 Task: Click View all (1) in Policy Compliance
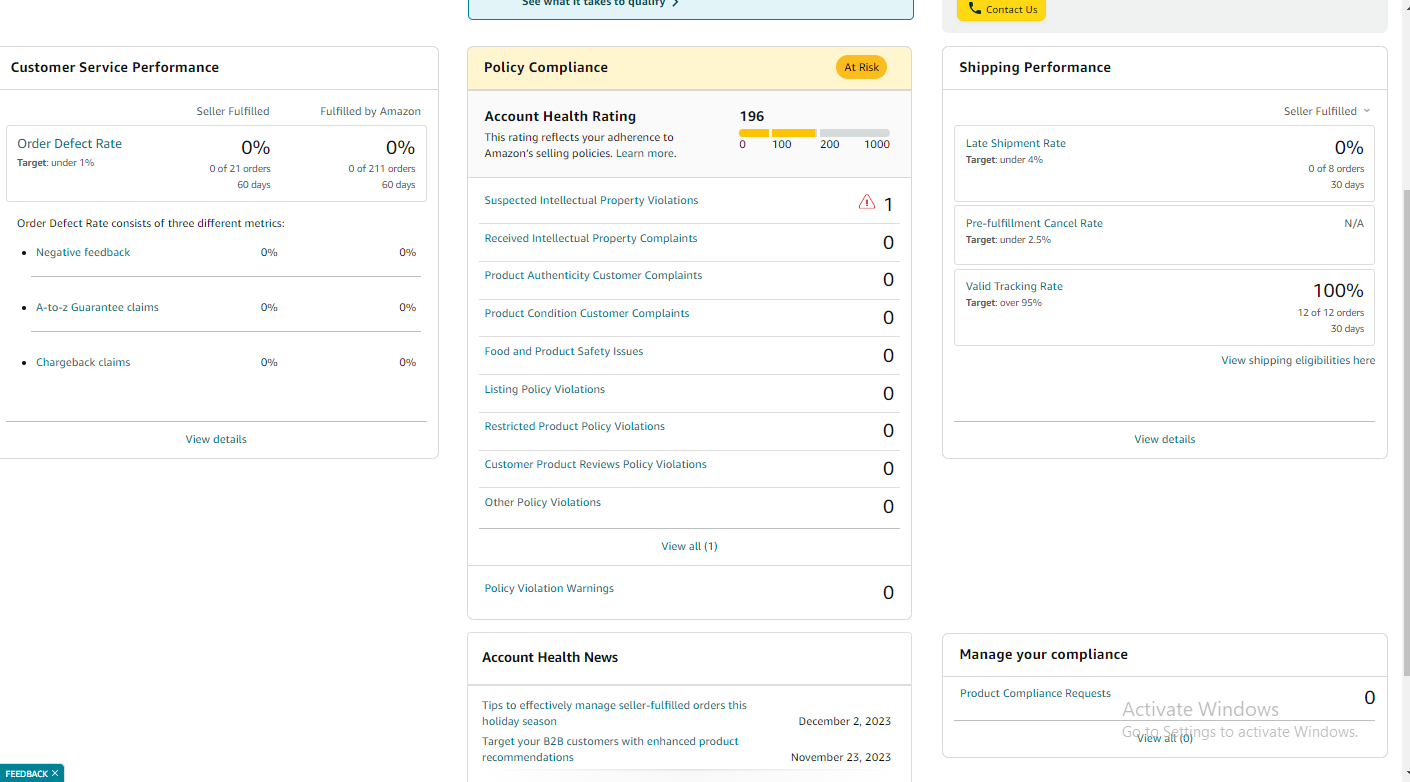pyautogui.click(x=689, y=546)
